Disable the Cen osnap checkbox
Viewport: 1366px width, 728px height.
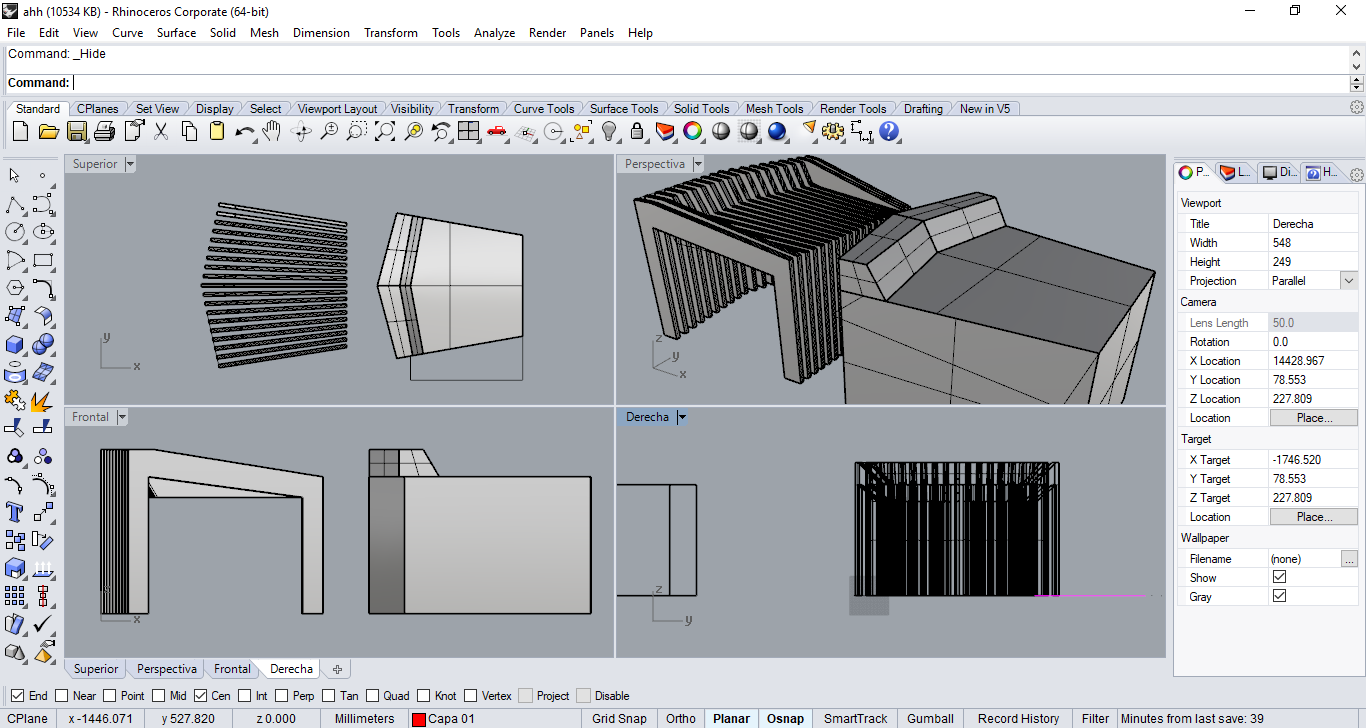tap(200, 696)
